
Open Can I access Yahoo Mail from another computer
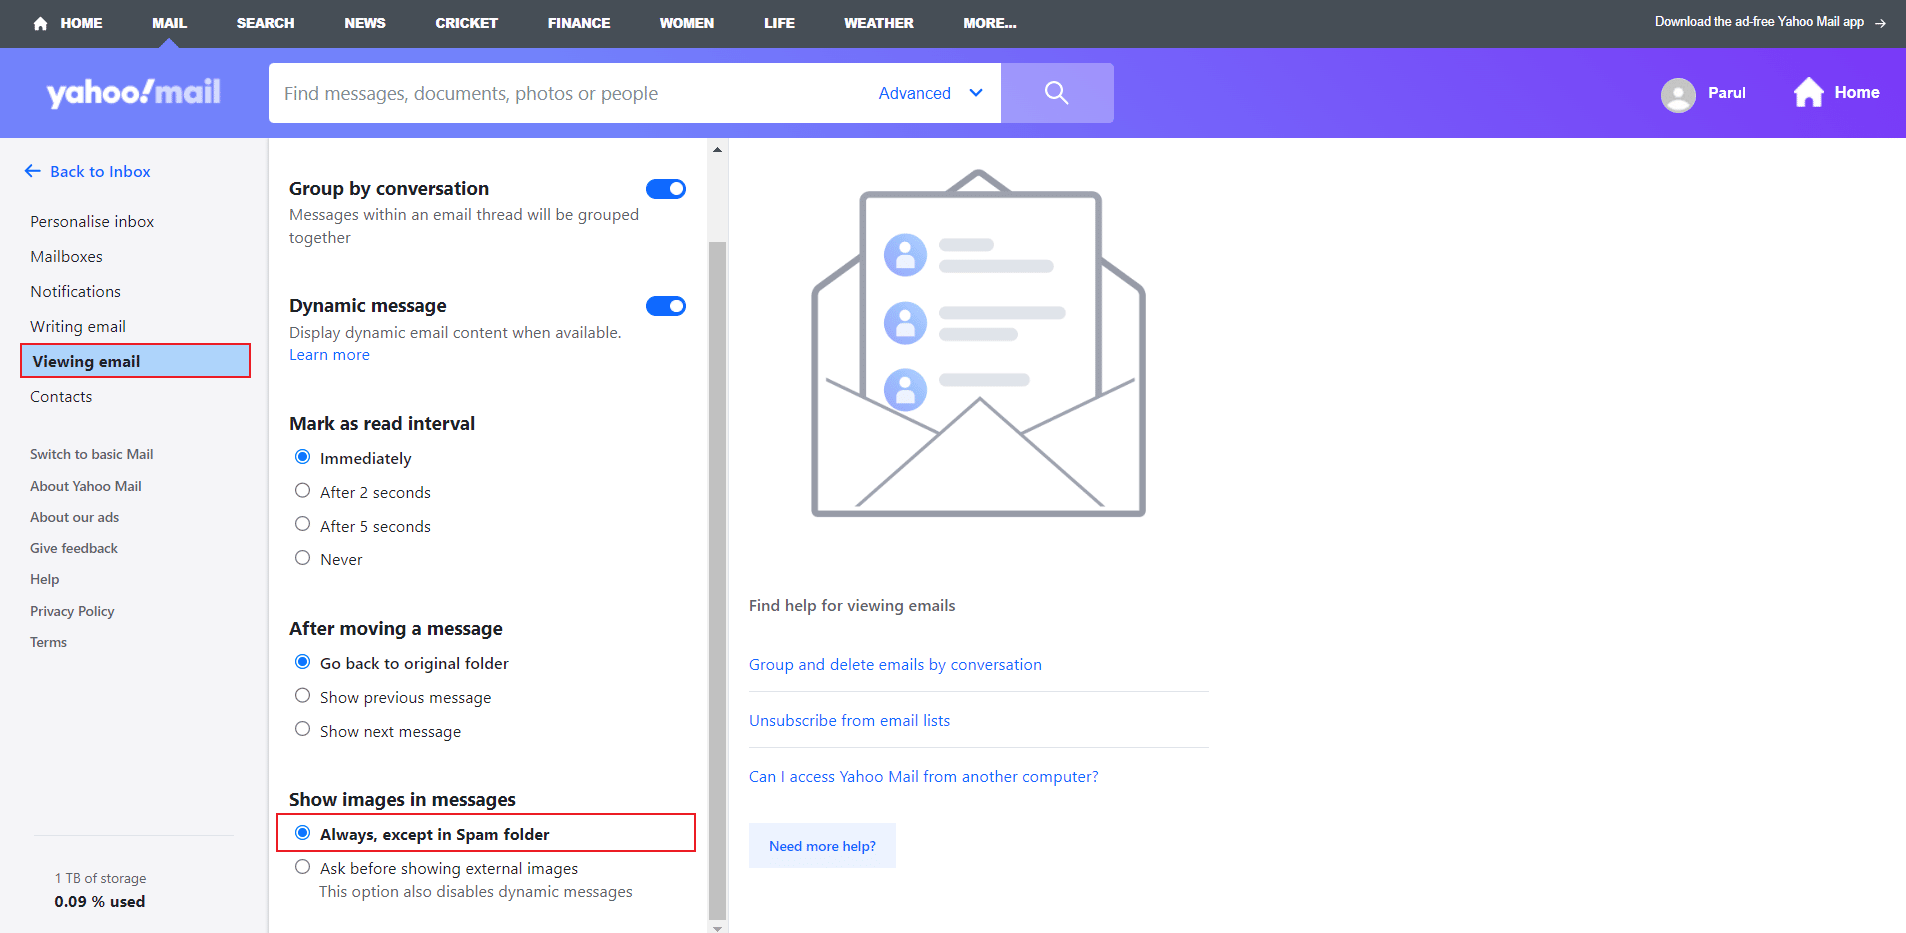(x=923, y=776)
